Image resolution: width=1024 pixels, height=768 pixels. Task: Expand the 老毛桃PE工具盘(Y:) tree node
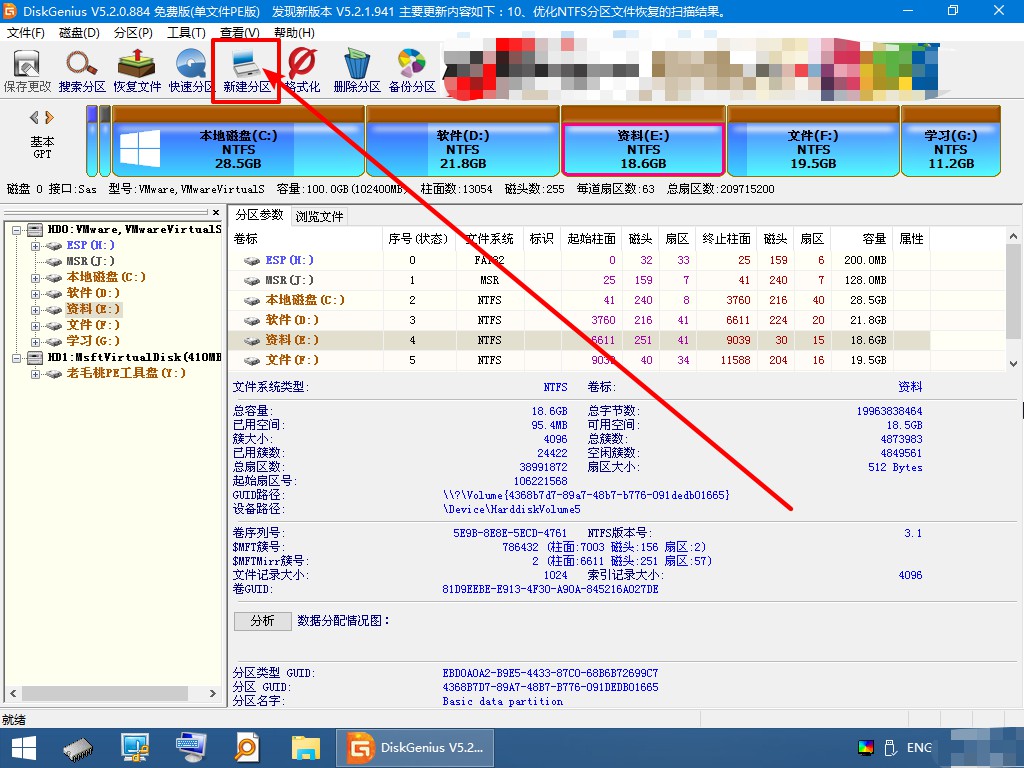point(35,374)
